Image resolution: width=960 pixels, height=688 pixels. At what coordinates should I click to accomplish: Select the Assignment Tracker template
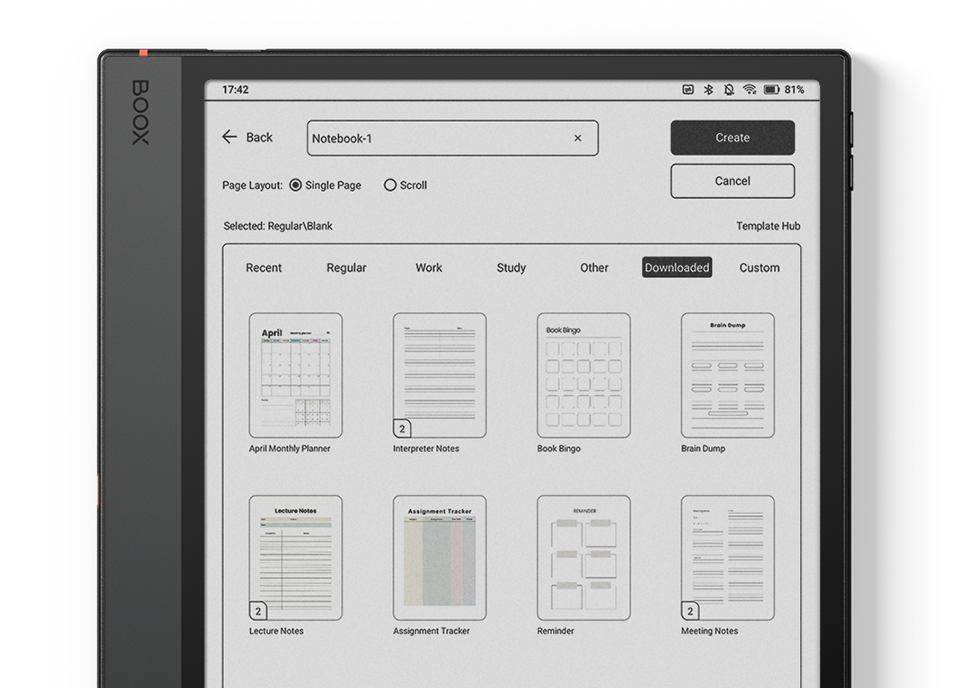click(x=440, y=558)
